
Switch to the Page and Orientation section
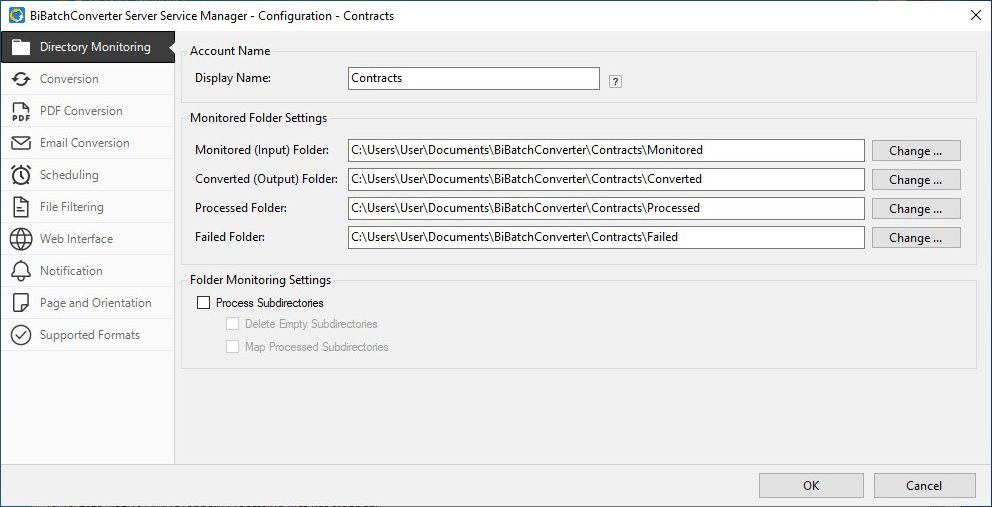tap(95, 303)
